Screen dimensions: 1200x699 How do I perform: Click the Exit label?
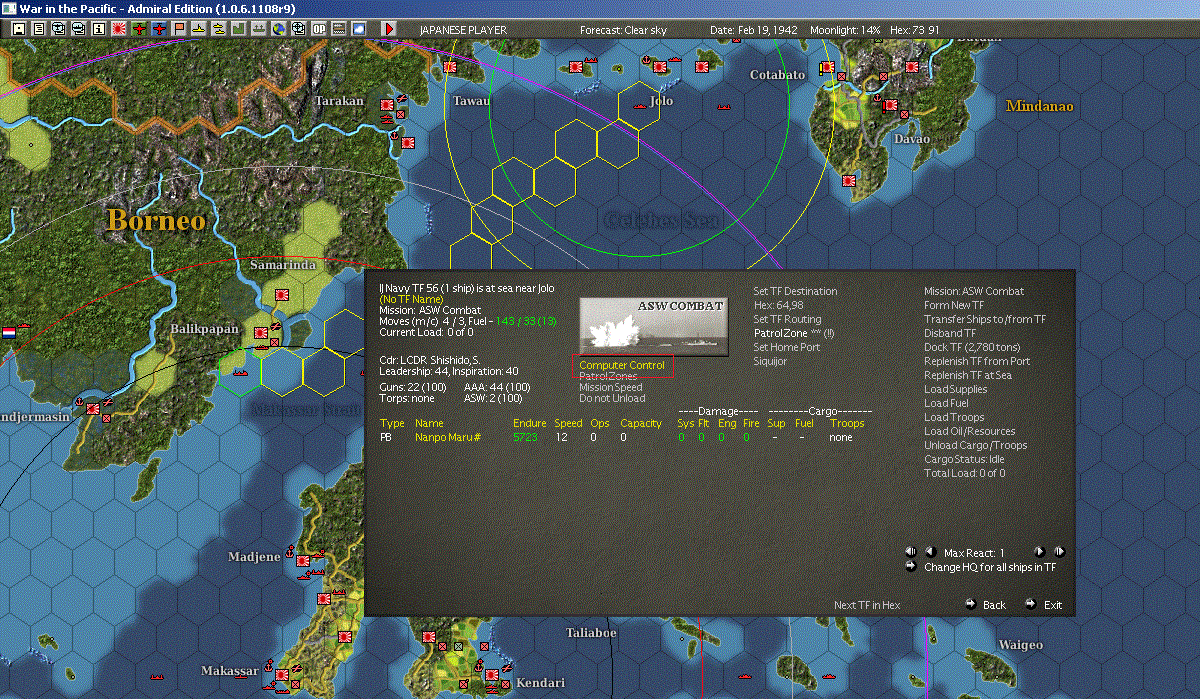pos(1053,605)
